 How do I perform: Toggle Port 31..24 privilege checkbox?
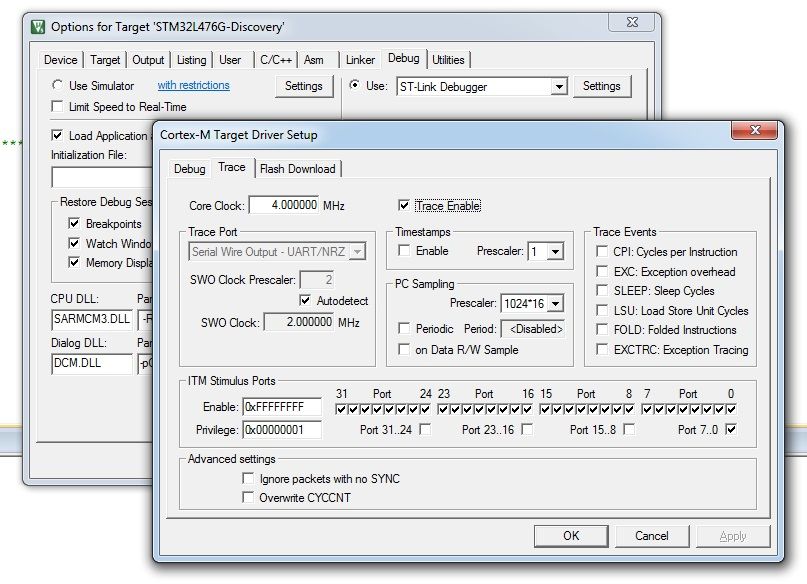[x=425, y=429]
